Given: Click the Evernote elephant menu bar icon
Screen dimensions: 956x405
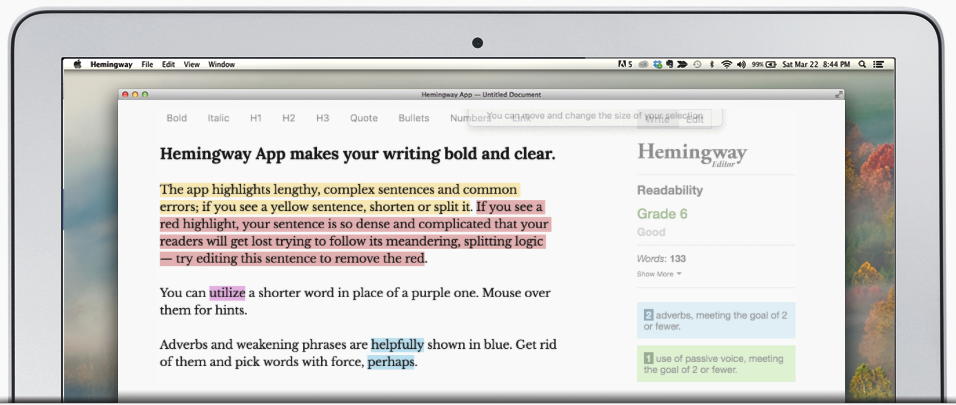Looking at the screenshot, I should pos(669,64).
